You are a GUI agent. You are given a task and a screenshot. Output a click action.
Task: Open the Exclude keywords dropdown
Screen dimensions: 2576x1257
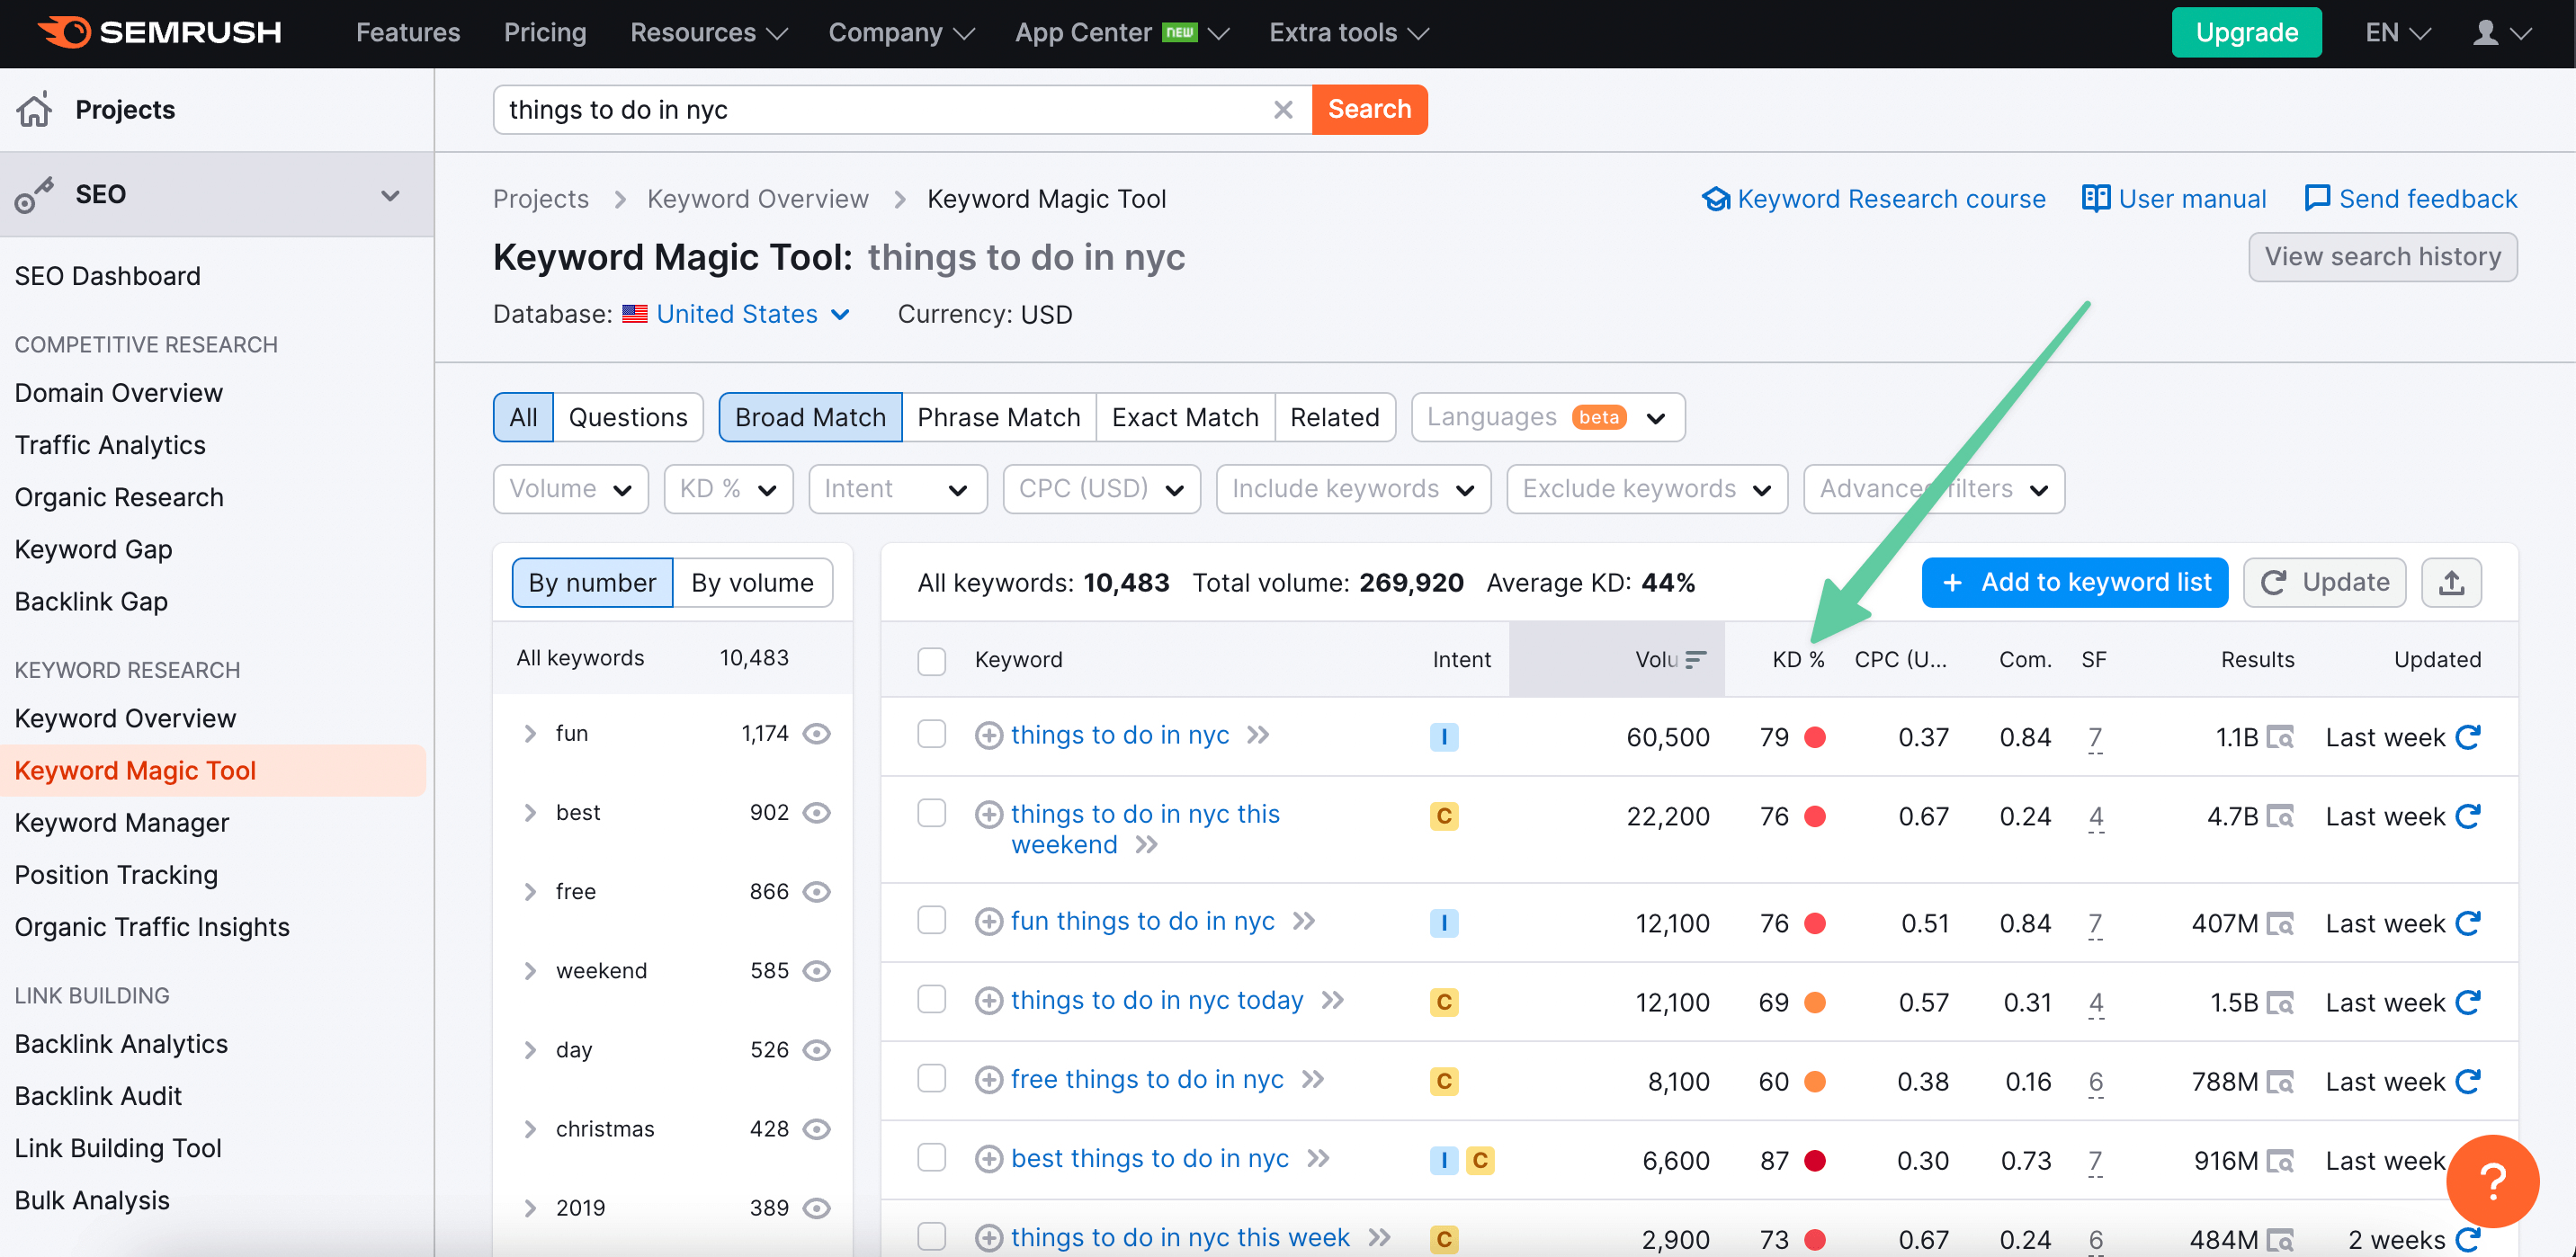point(1646,489)
